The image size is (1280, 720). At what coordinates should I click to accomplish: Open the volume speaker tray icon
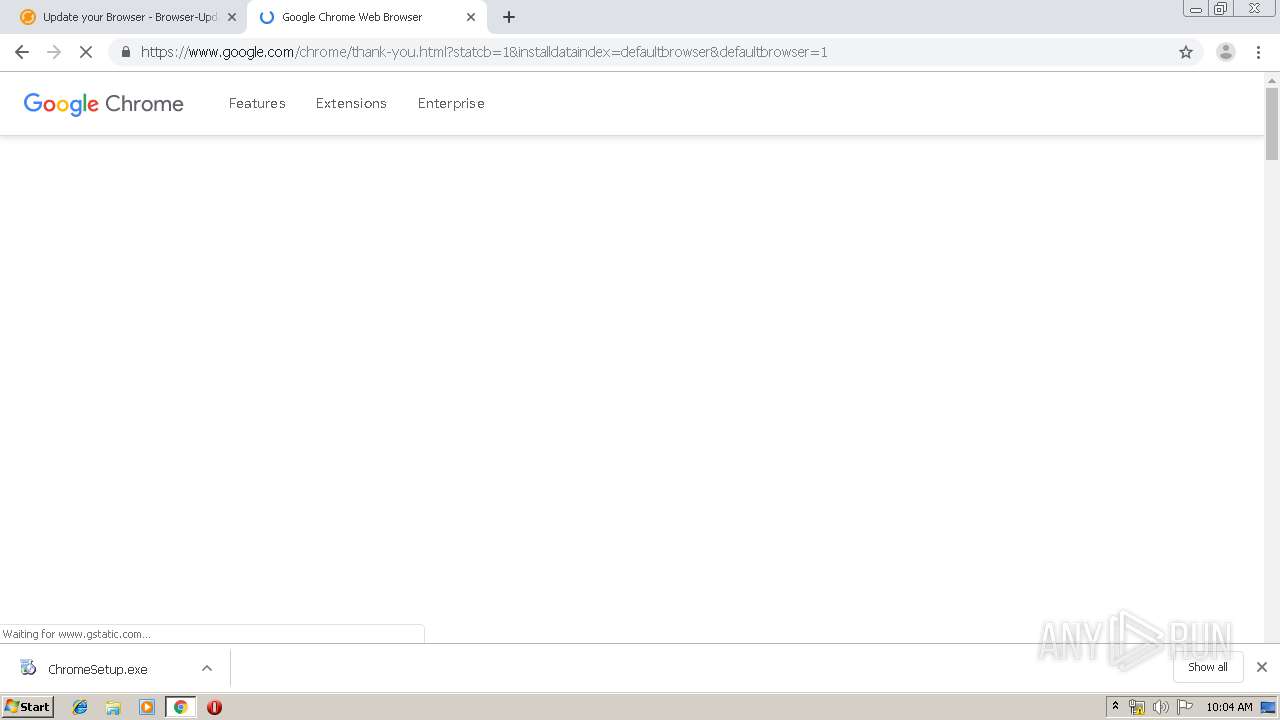(x=1160, y=707)
